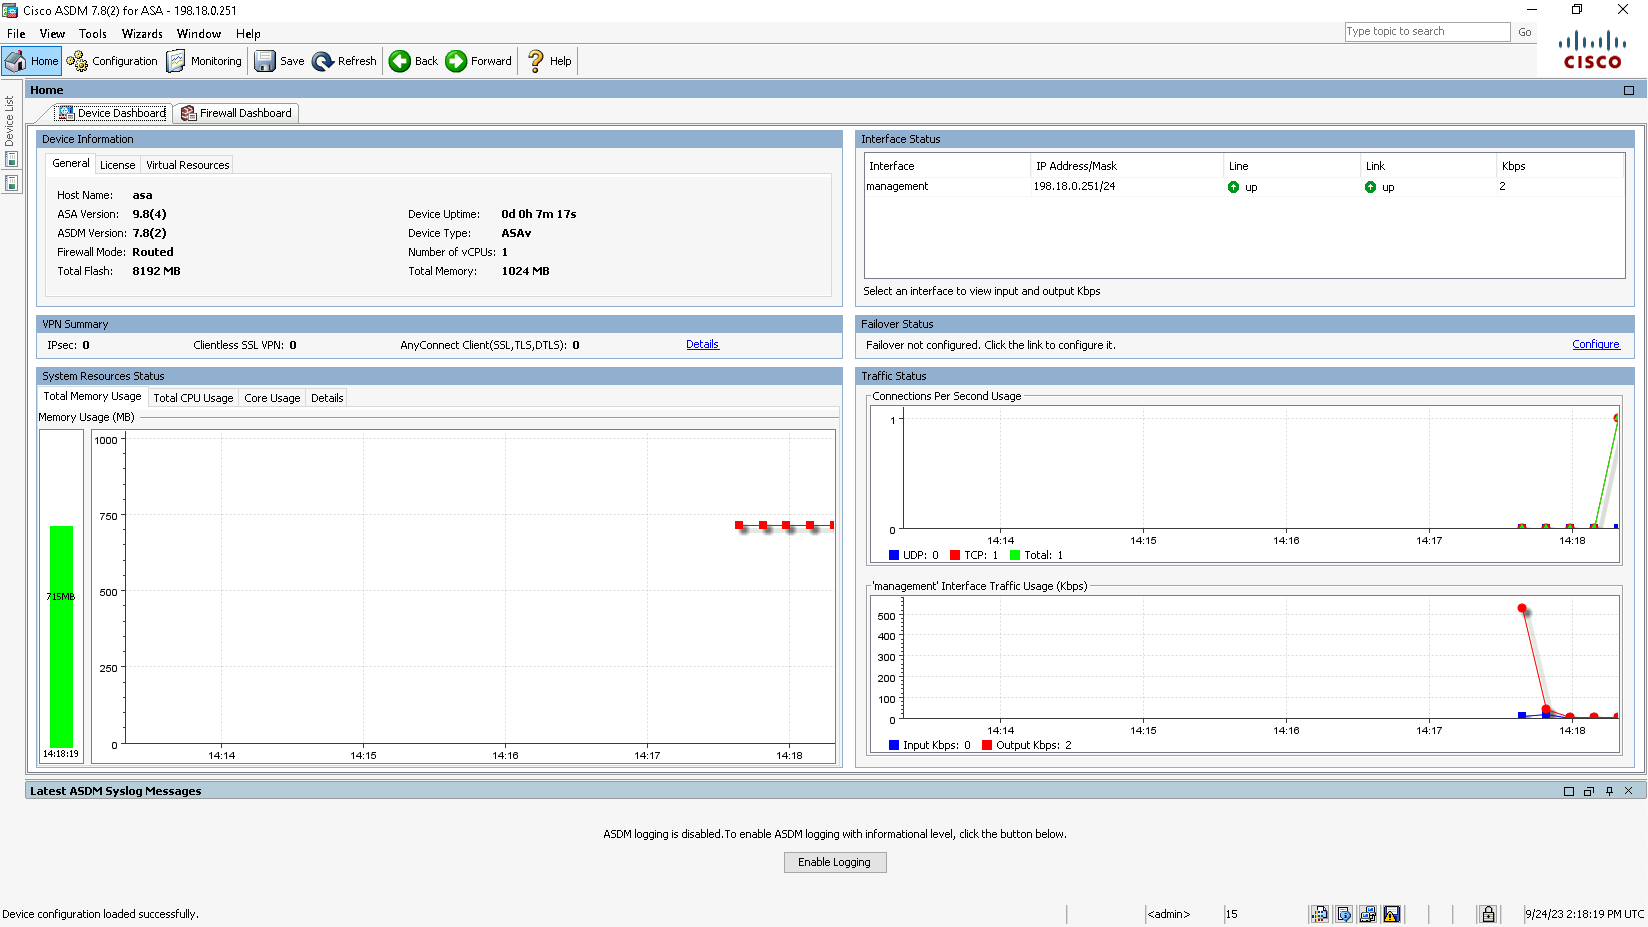This screenshot has width=1648, height=927.
Task: Open the Configuration view from toolbar
Action: coord(112,61)
